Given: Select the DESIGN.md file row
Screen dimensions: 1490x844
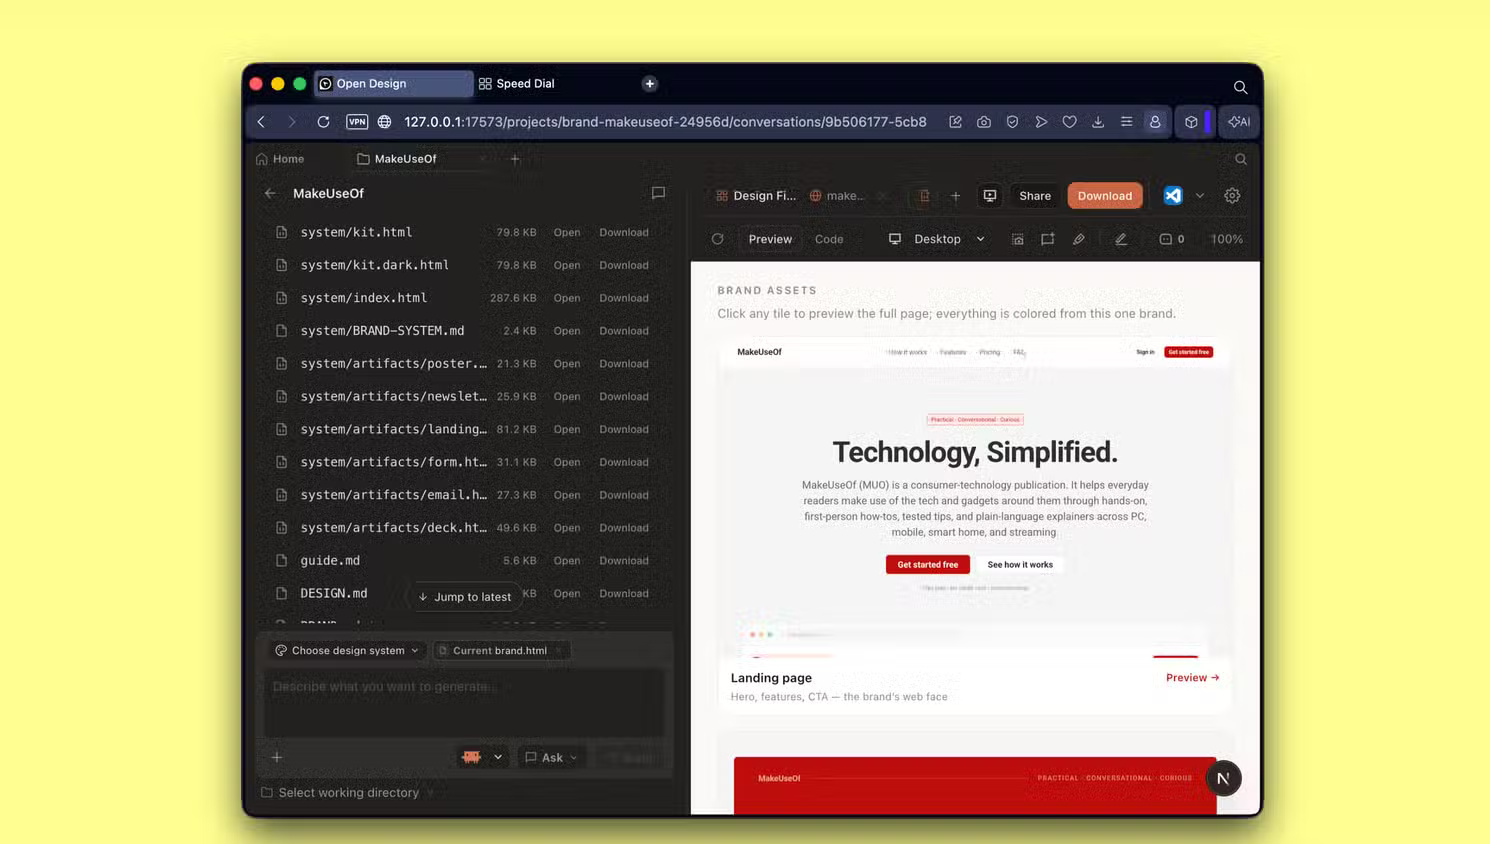Looking at the screenshot, I should [464, 593].
